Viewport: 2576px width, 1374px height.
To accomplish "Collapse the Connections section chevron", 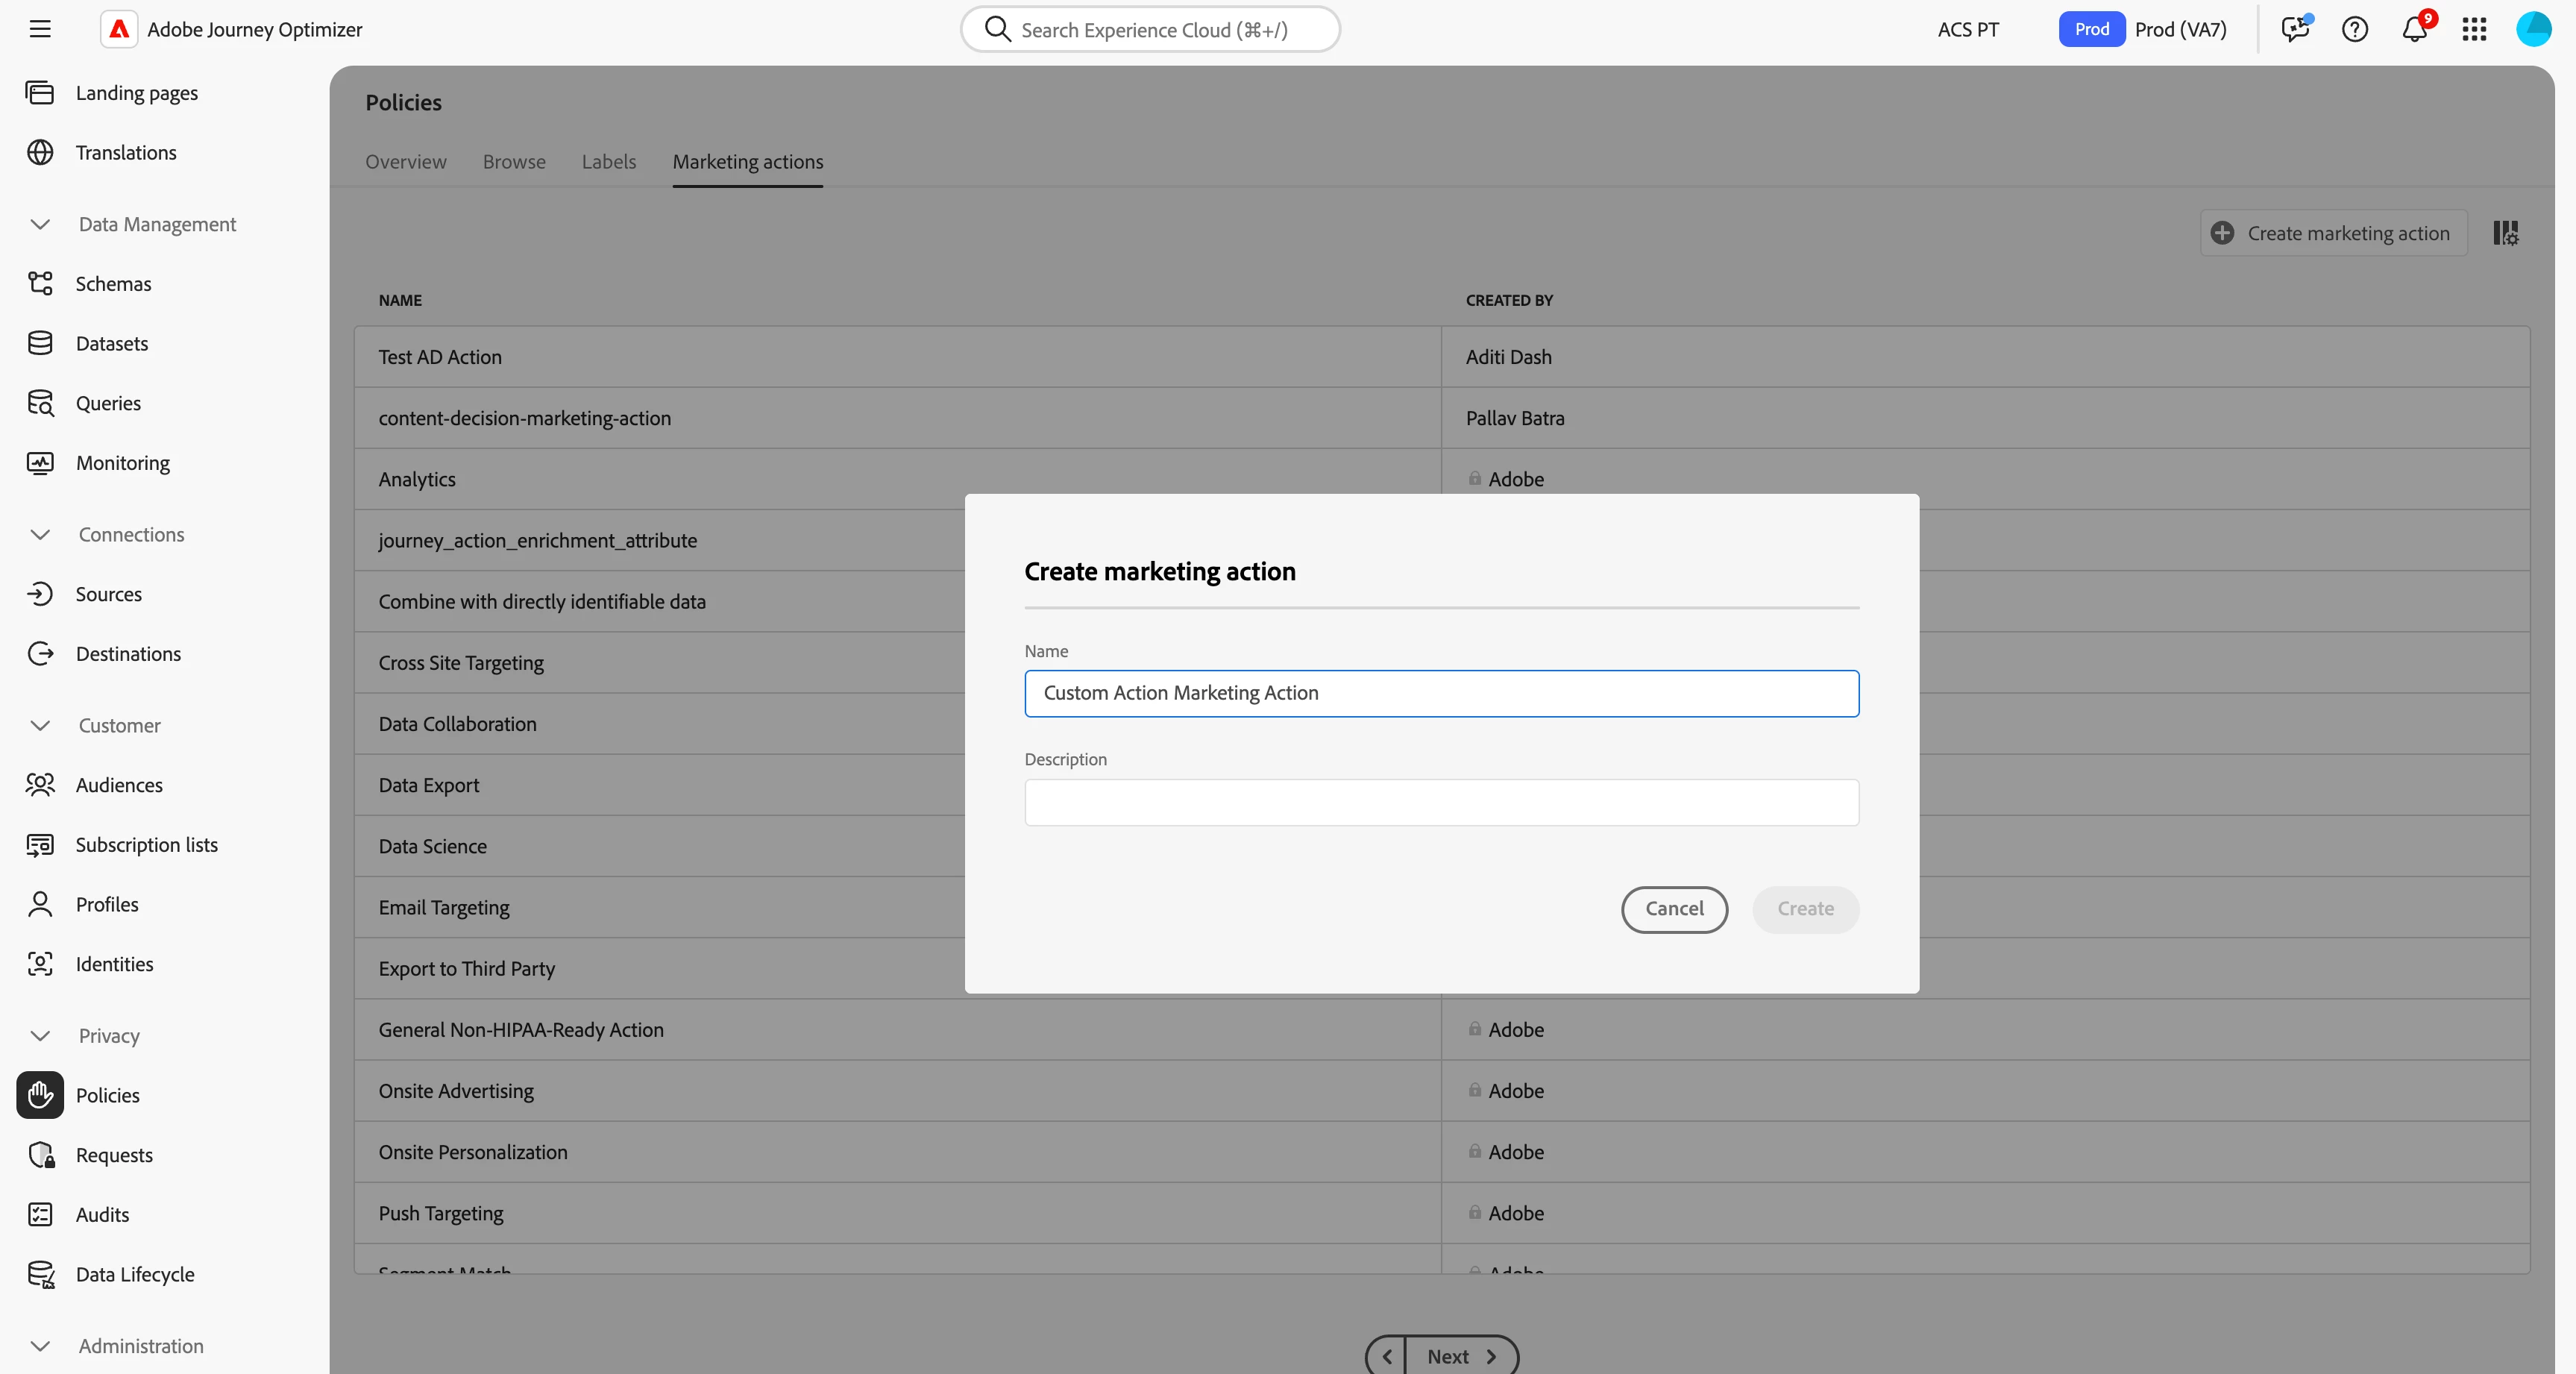I will pyautogui.click(x=40, y=534).
